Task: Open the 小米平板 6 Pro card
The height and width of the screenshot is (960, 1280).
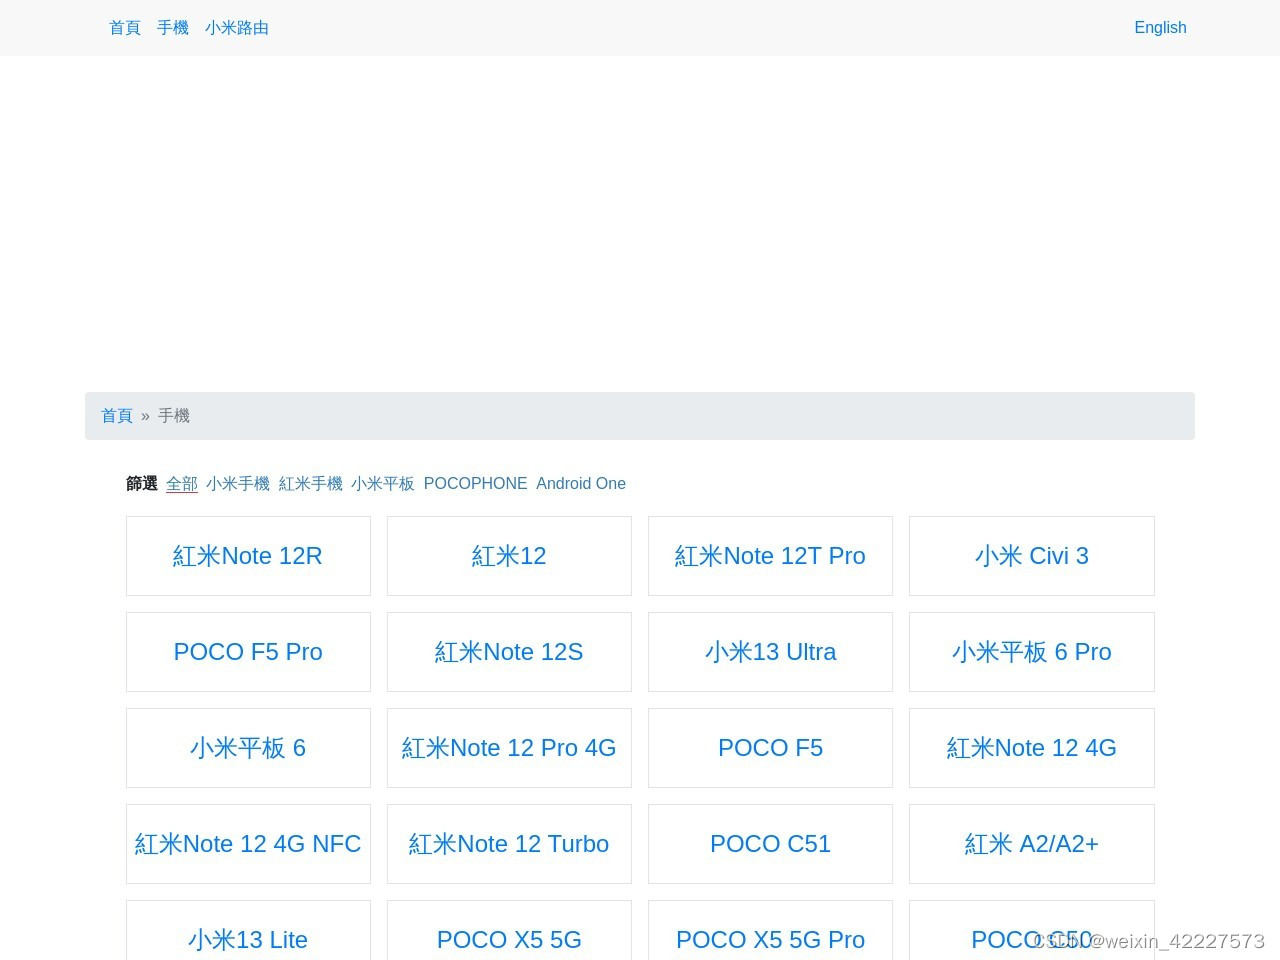Action: (x=1032, y=652)
